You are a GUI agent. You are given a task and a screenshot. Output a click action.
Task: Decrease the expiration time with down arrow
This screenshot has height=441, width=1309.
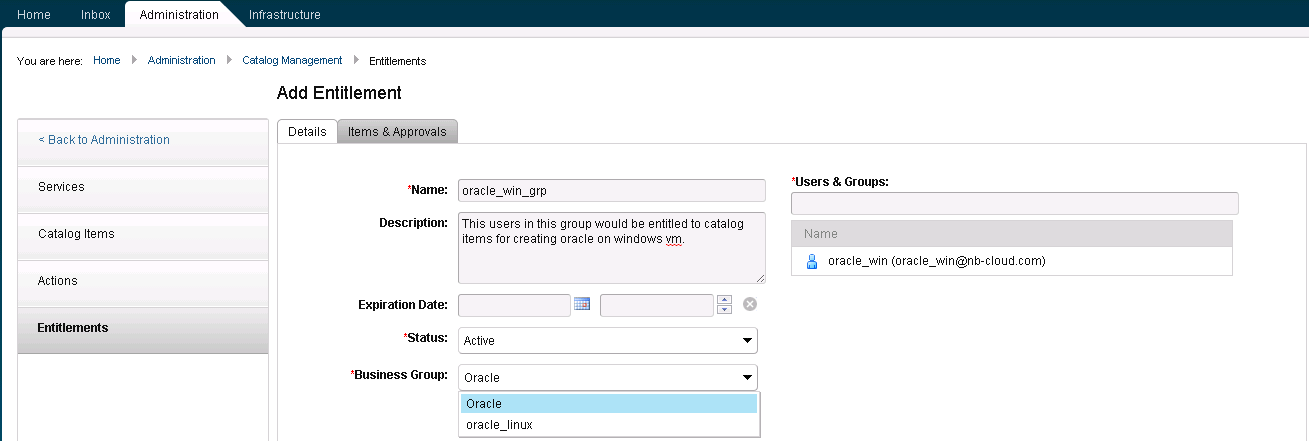point(725,310)
